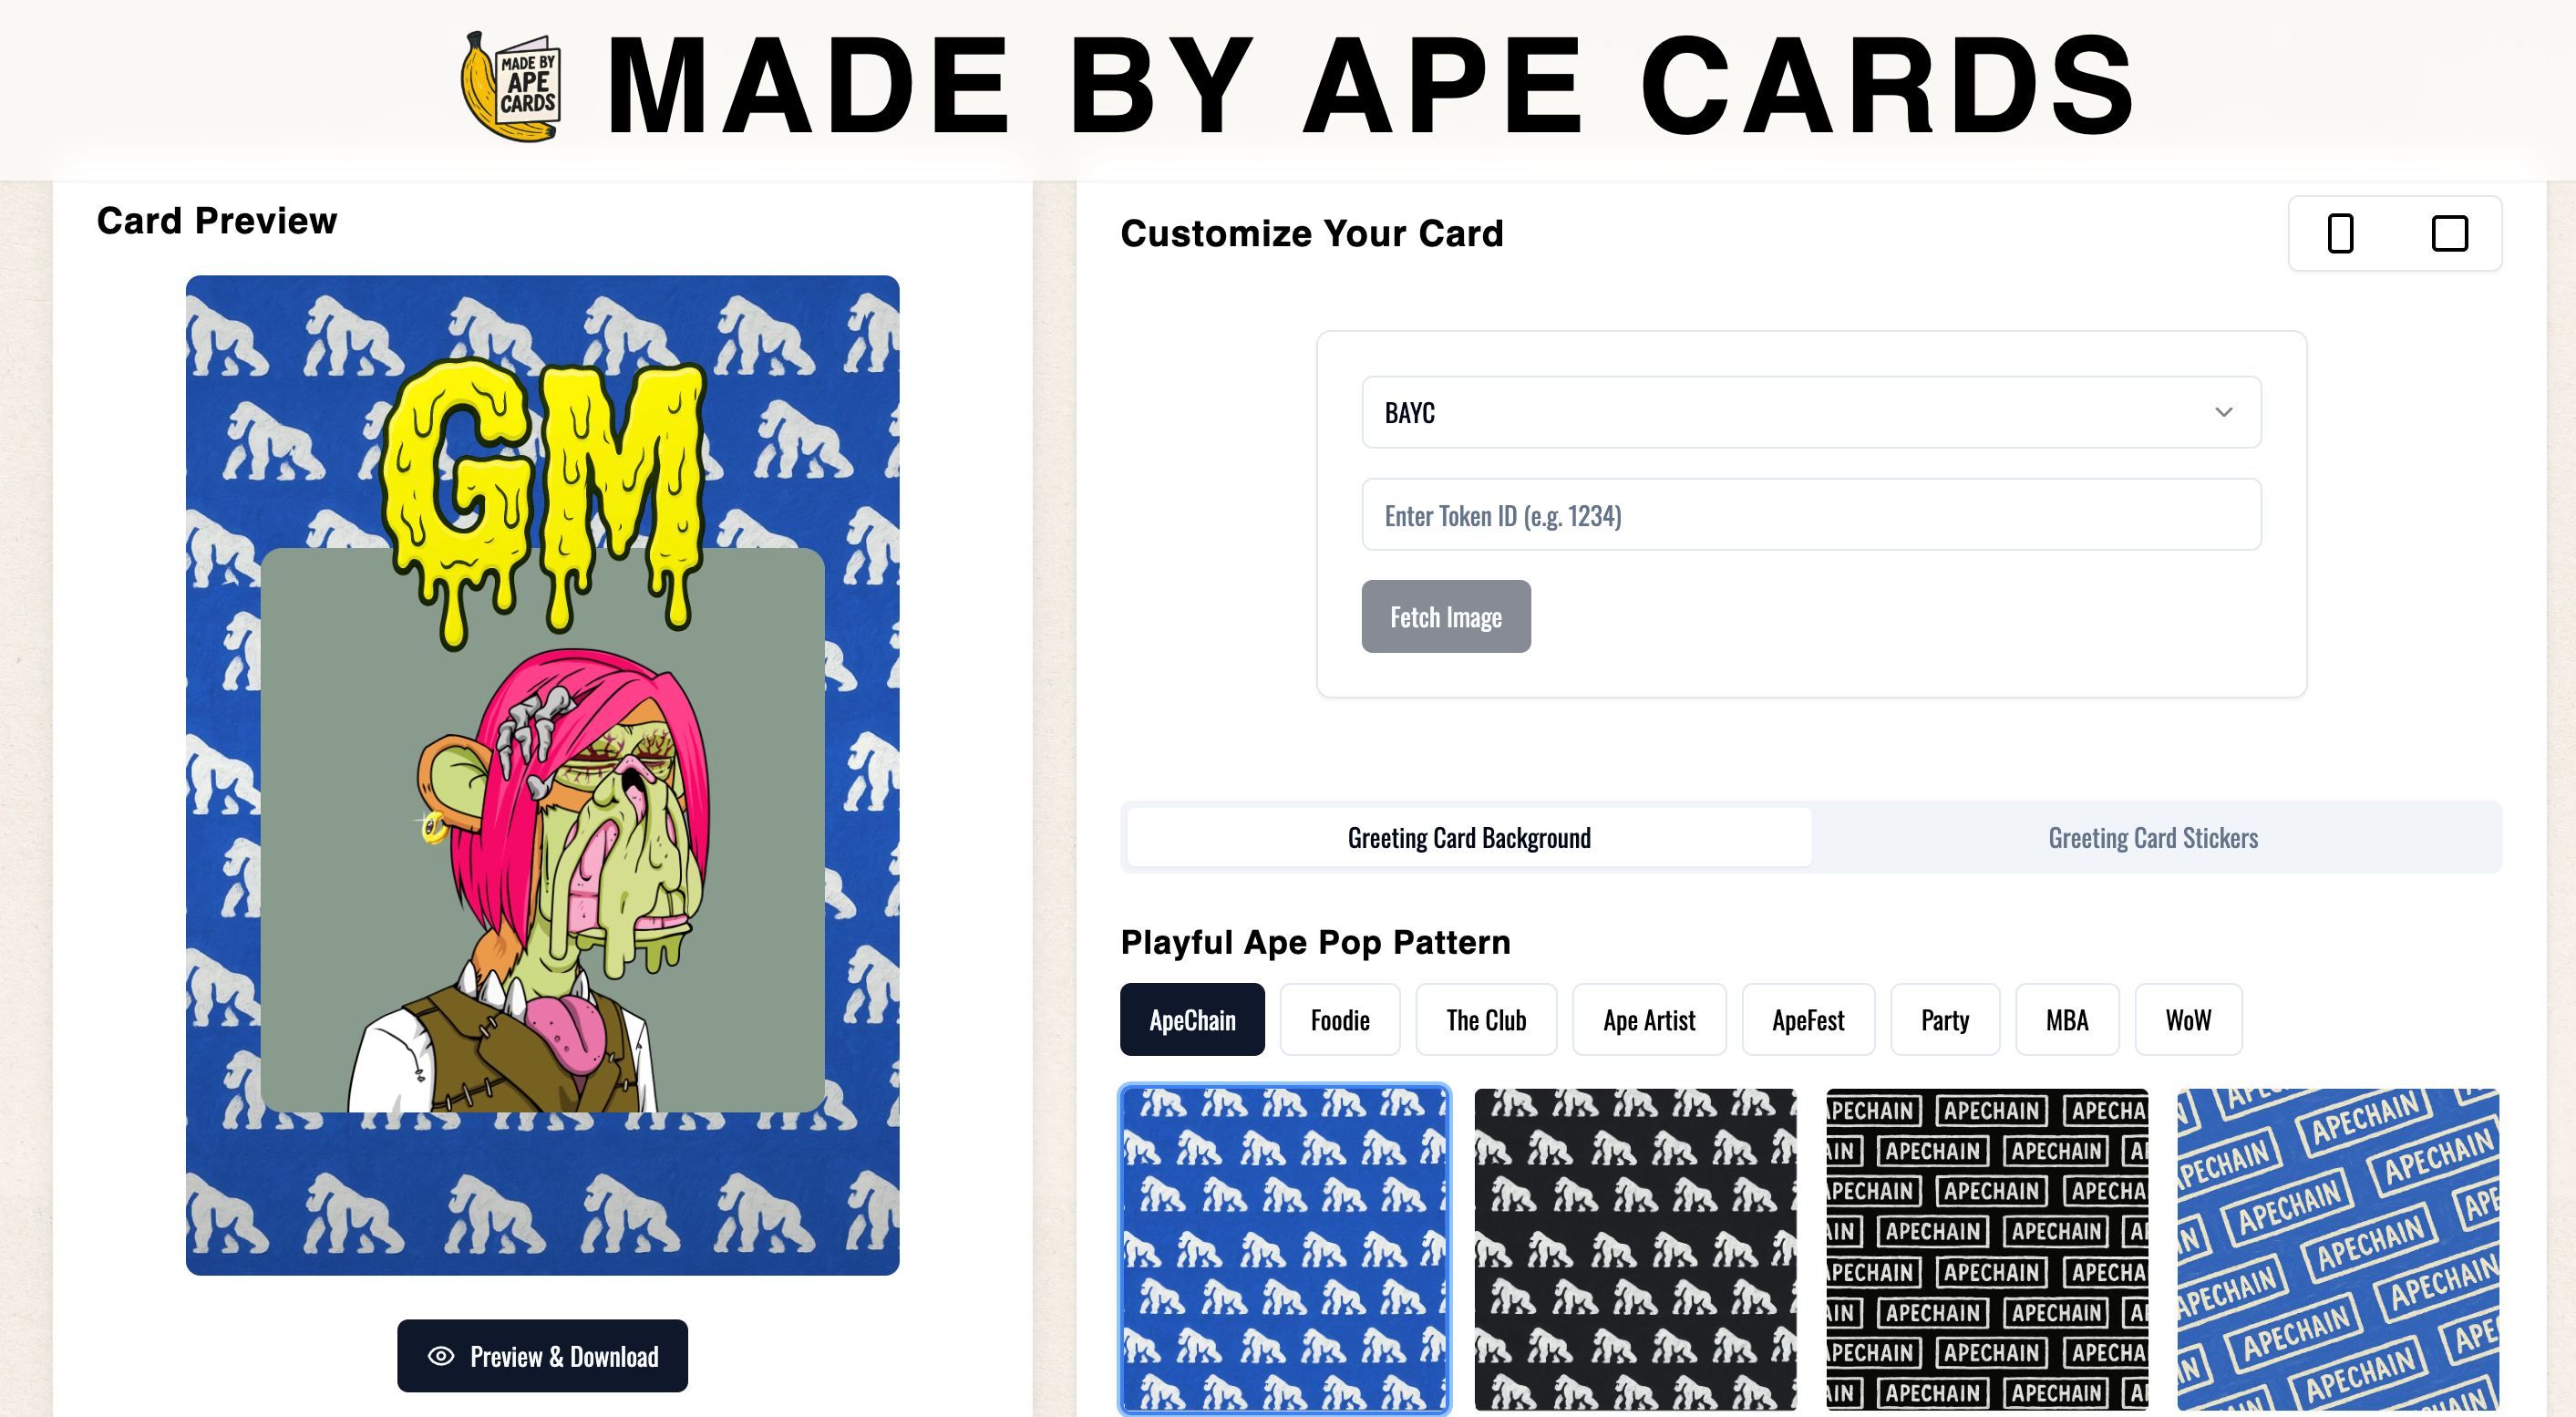Switch to square card orientation icon
2576x1417 pixels.
(2449, 234)
